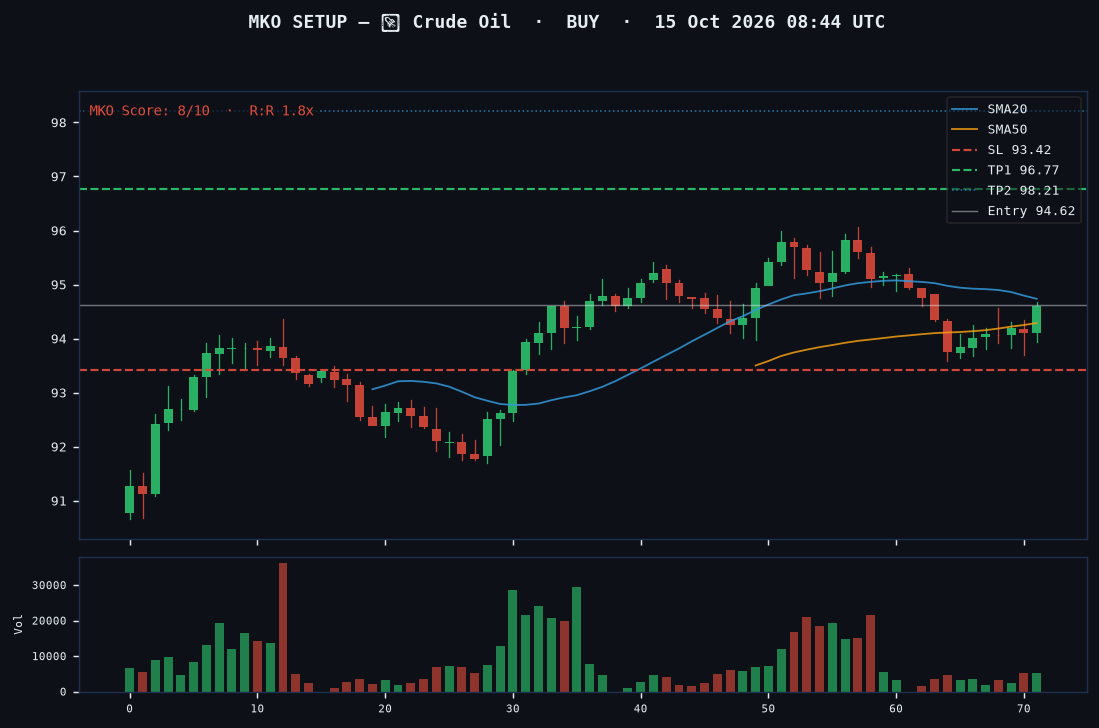Click the volume axis label 20000
Viewport: 1099px width, 728px height.
pos(49,621)
